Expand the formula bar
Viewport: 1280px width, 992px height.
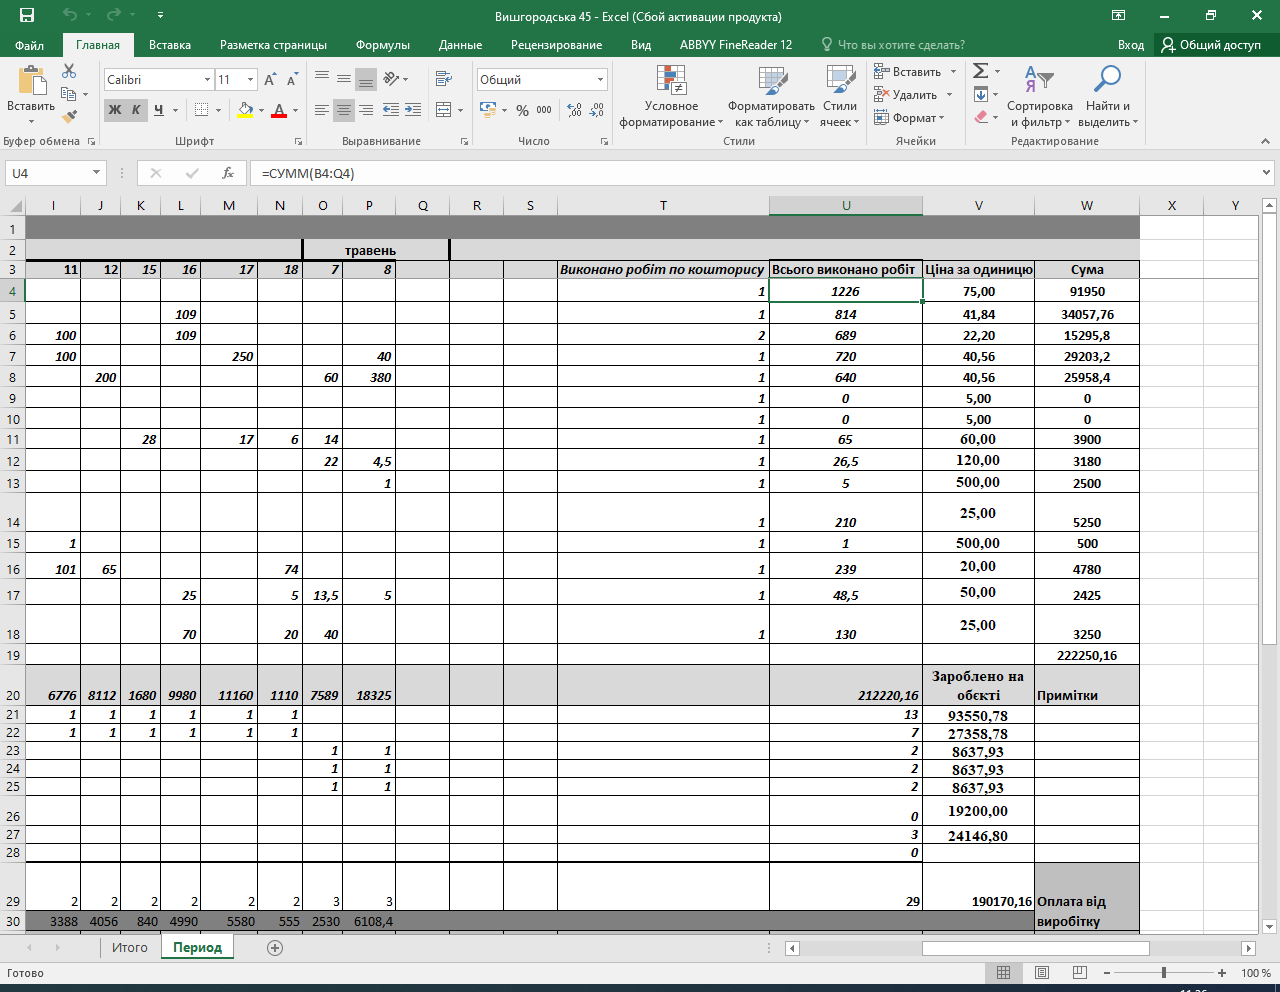1266,173
